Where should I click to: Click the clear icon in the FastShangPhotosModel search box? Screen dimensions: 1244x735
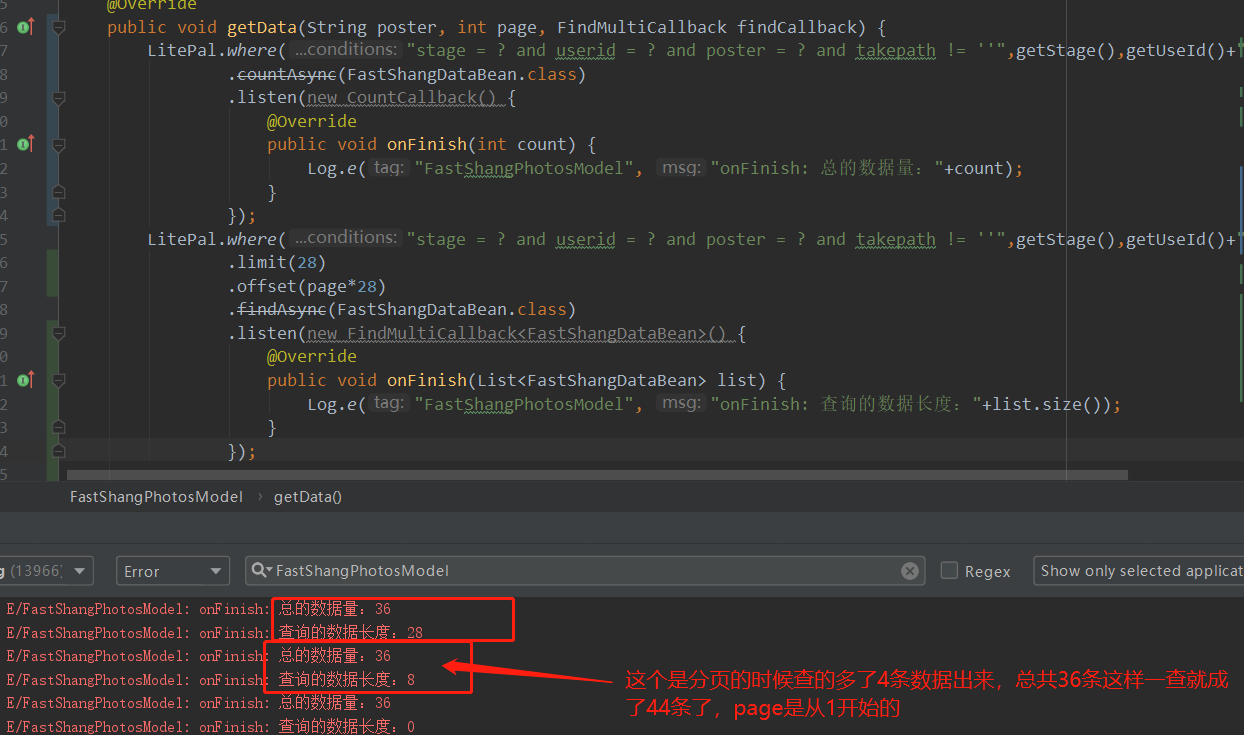tap(909, 570)
